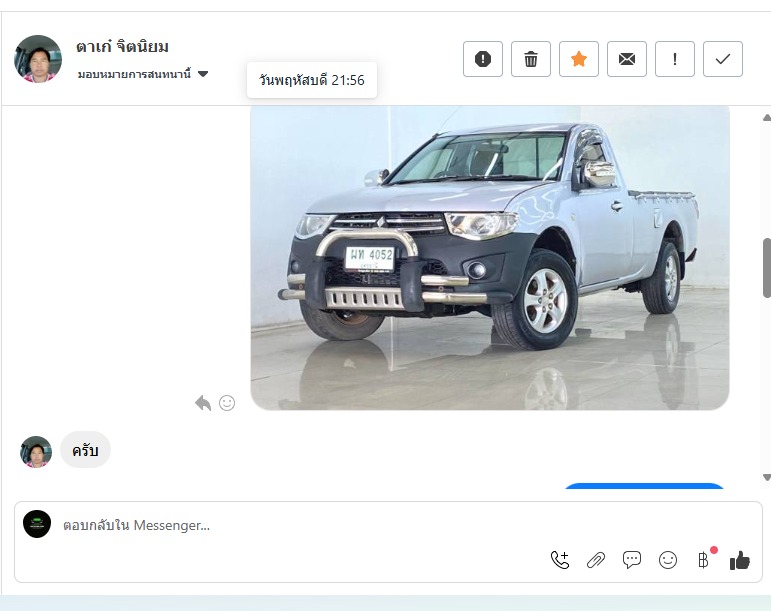
Task: Click the วันพฤหัสบดี 21:56 timestamp tooltip
Action: pos(312,80)
